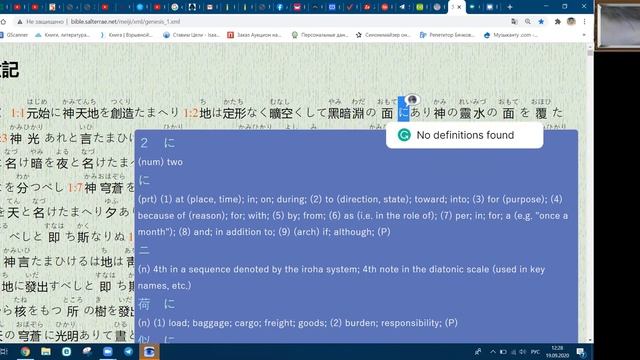Click the 'load; baggage; cargo' definition line
The height and width of the screenshot is (360, 640).
(x=298, y=323)
